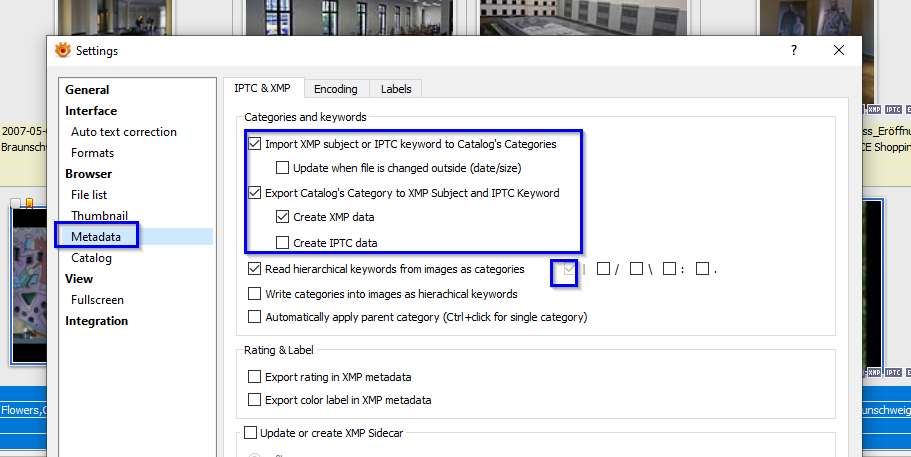Select the Integration category
Screen dimensions: 911x457
point(97,321)
